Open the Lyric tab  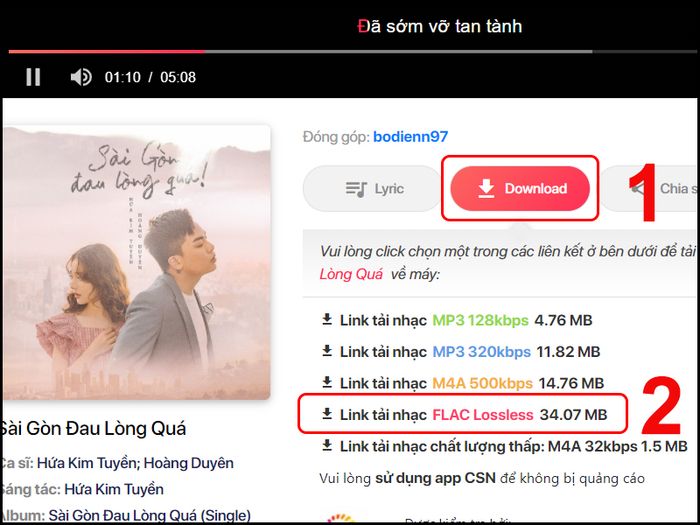coord(372,189)
